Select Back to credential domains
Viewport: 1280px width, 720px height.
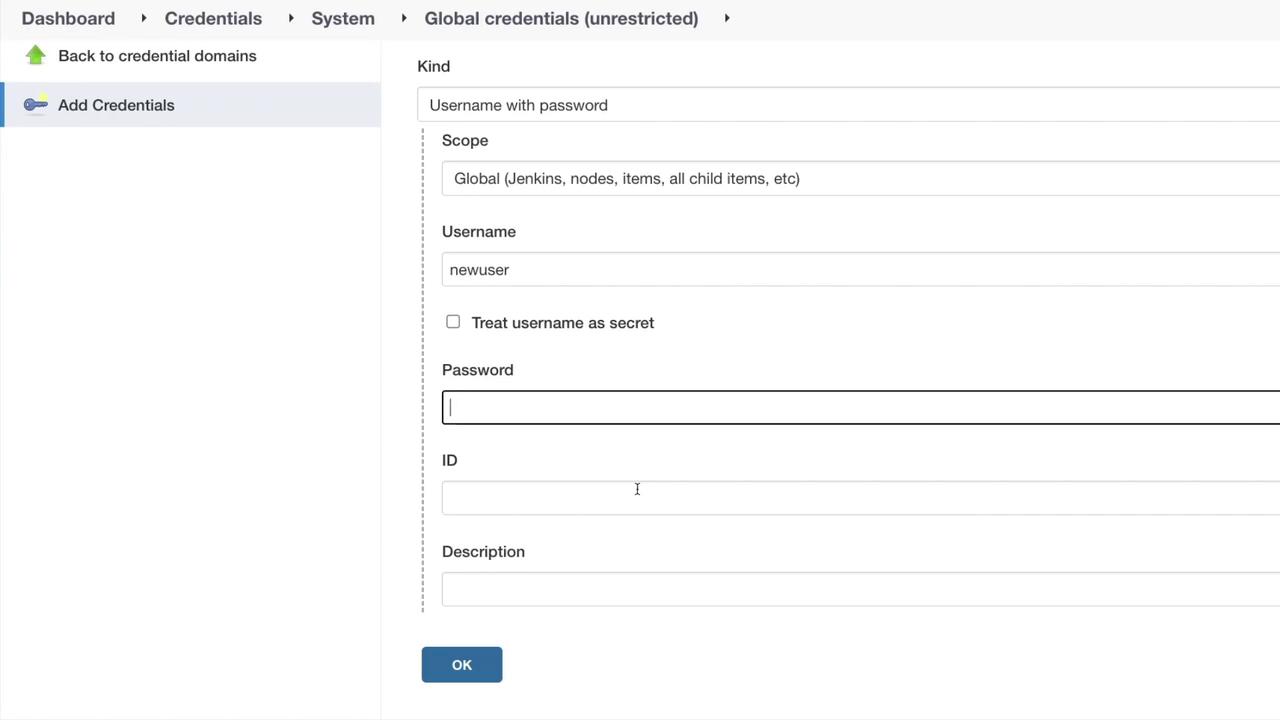click(157, 56)
